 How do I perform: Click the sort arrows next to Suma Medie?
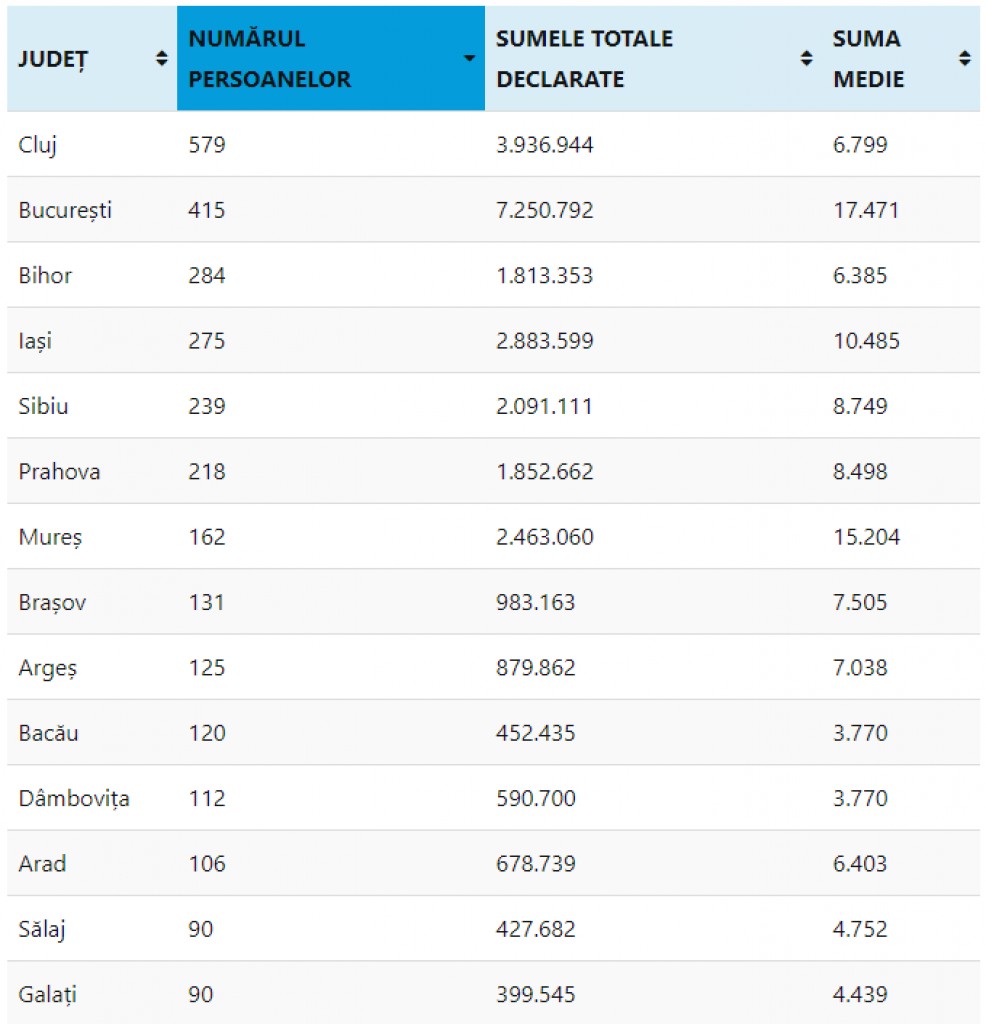pos(964,59)
